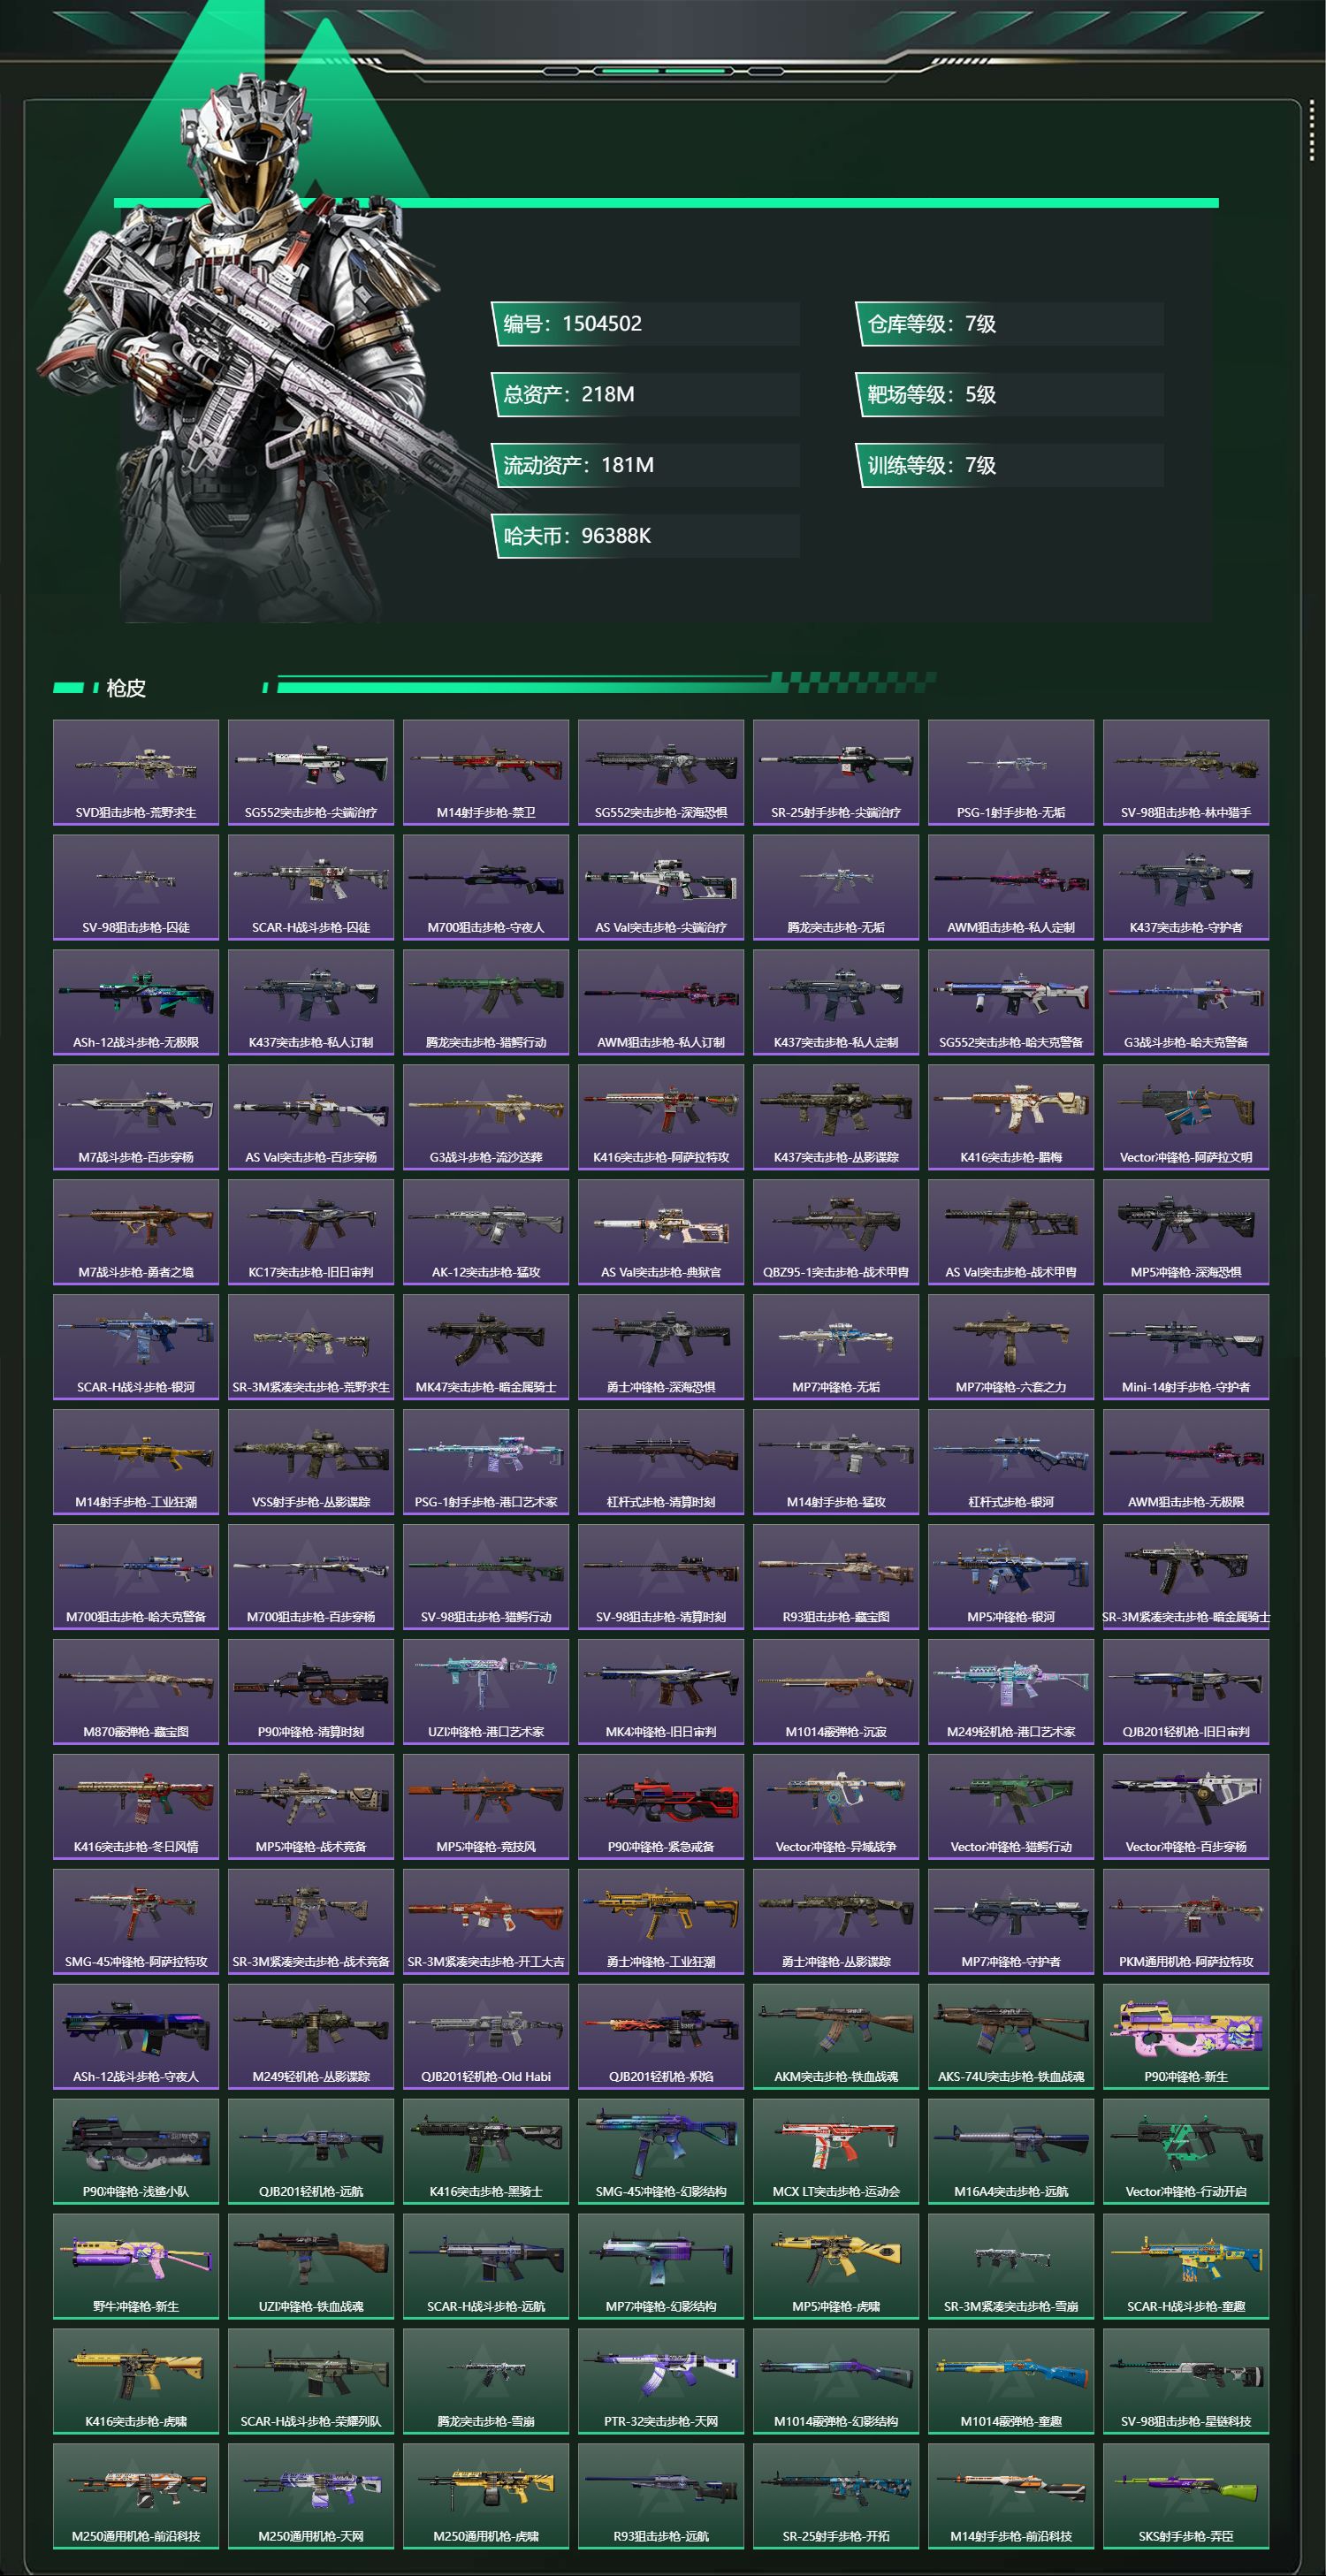The width and height of the screenshot is (1326, 2576).
Task: Click the 哈夫币 96388K balance field
Action: pos(645,536)
